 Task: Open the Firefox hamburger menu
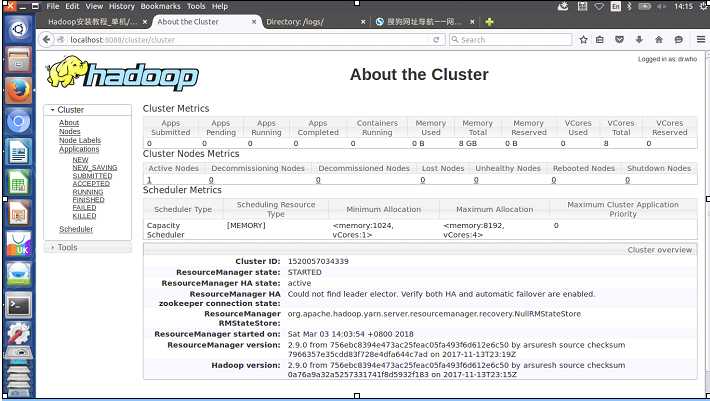point(700,40)
